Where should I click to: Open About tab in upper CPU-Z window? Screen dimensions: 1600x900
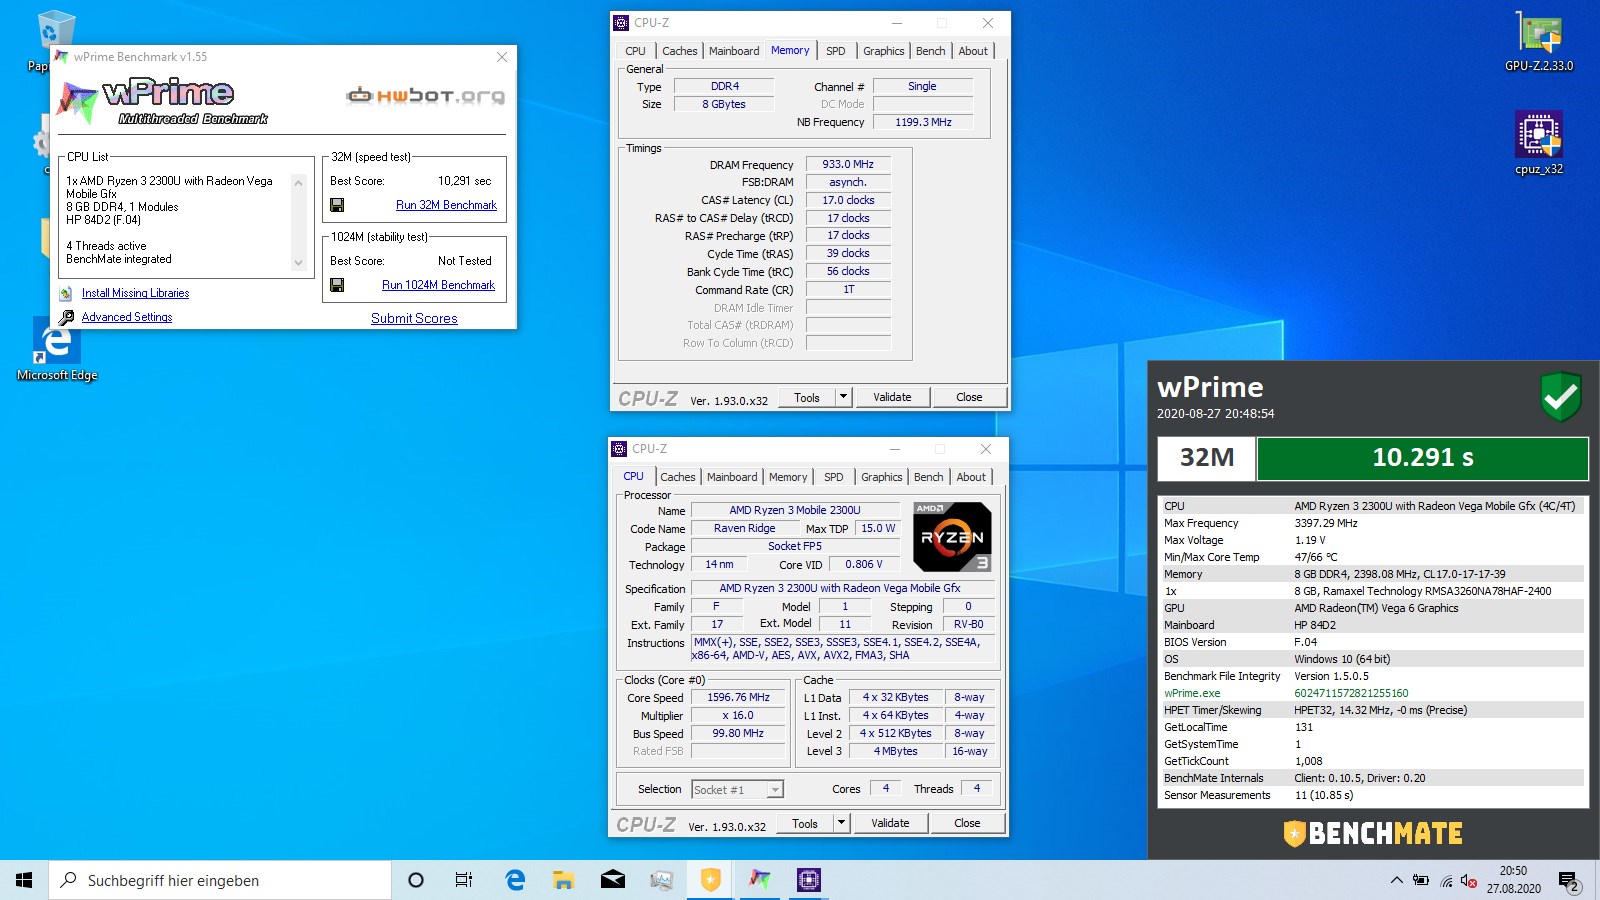[x=973, y=51]
